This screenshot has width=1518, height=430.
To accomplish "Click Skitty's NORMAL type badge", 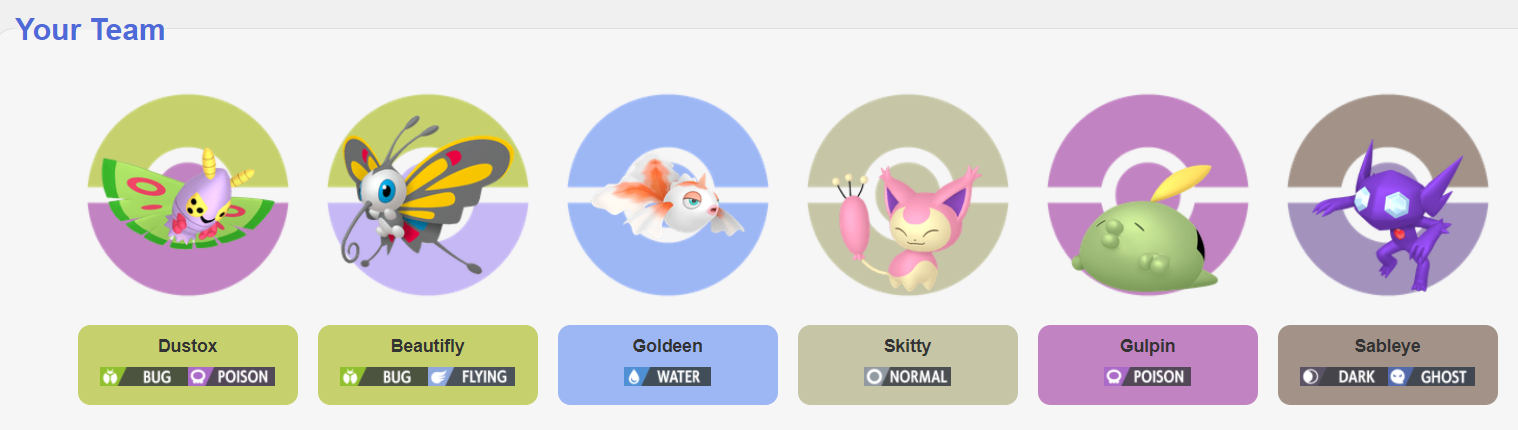I will (x=907, y=377).
